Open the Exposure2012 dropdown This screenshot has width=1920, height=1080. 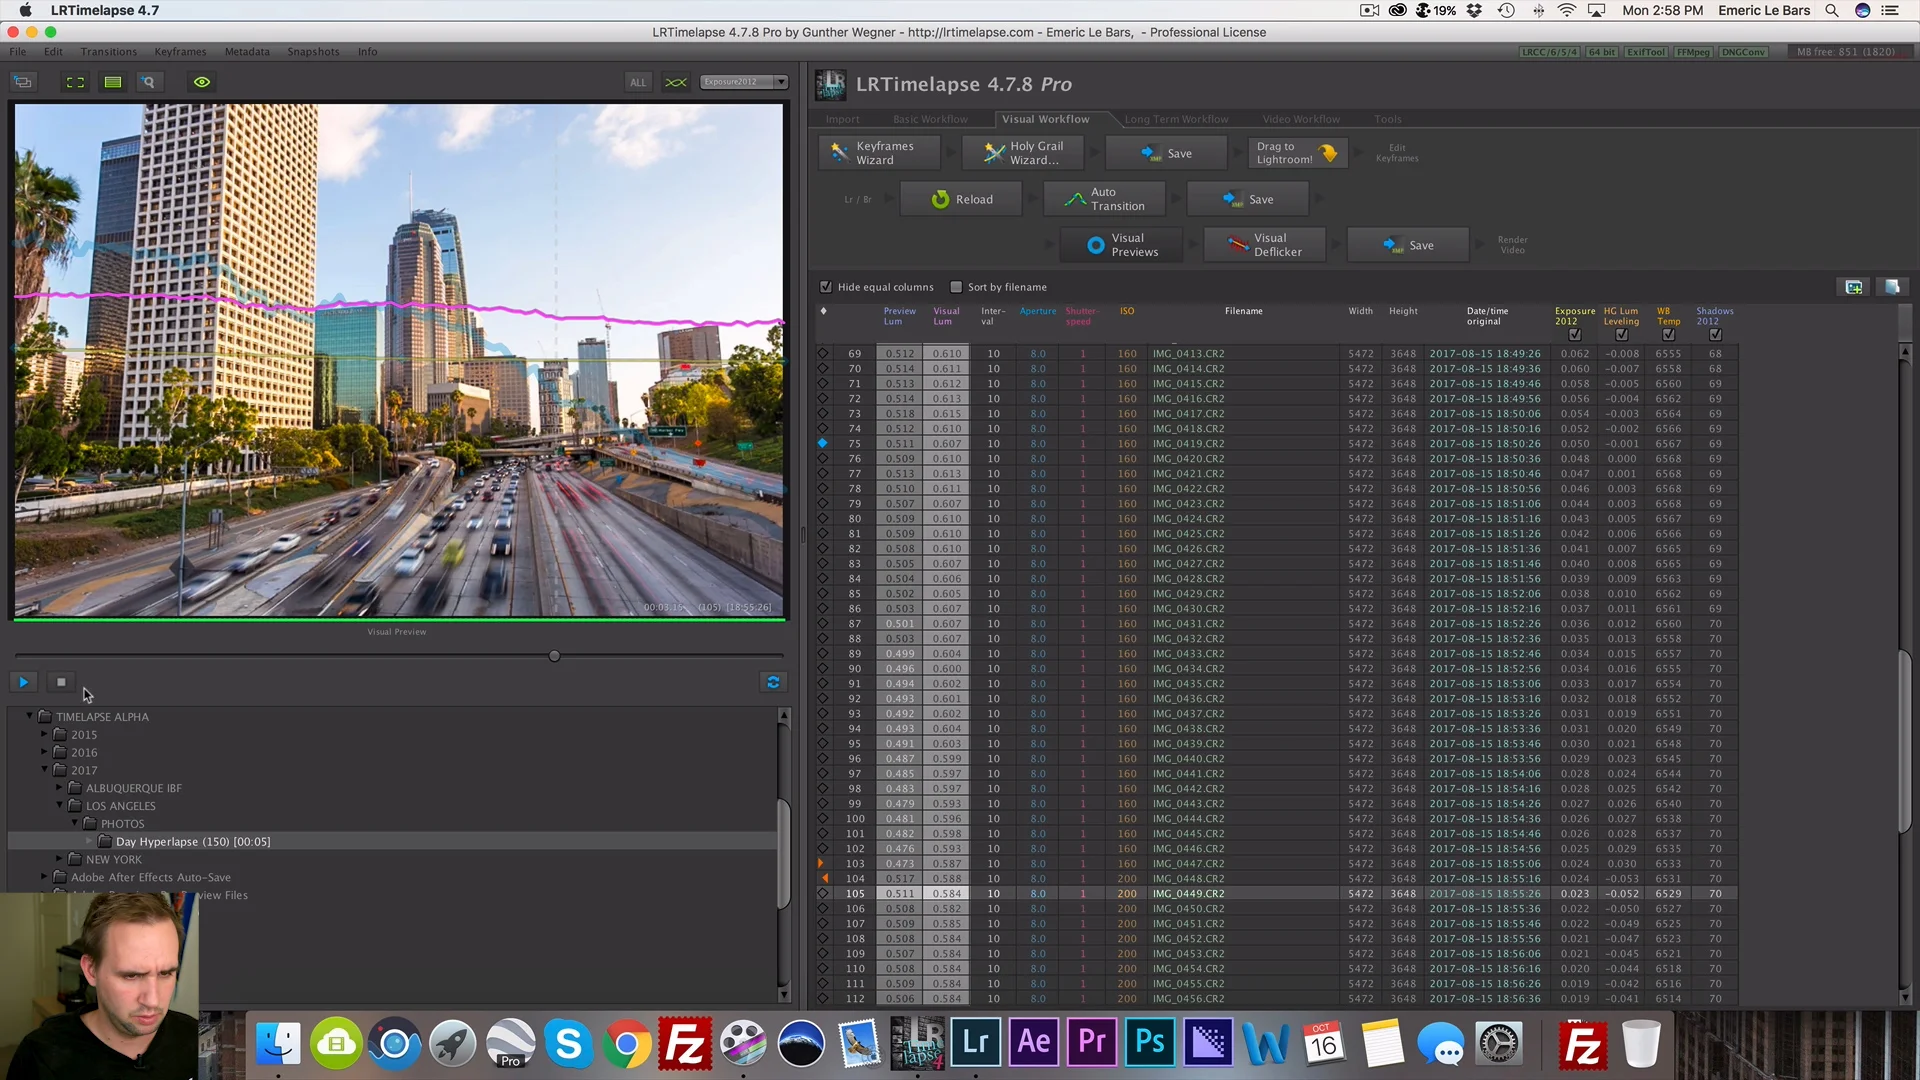(x=744, y=82)
